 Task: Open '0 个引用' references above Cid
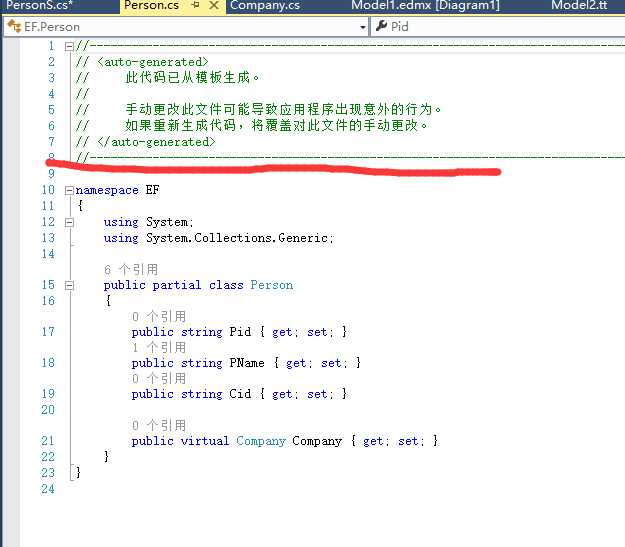[x=159, y=378]
